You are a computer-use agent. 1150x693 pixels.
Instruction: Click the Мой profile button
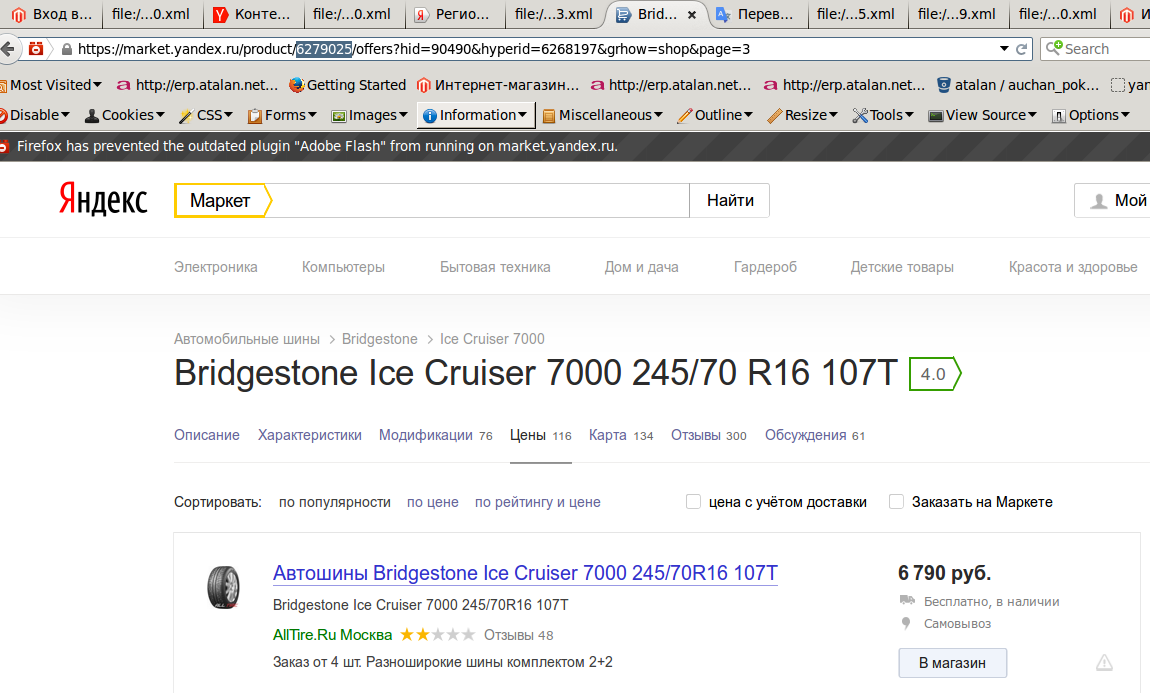(x=1113, y=200)
